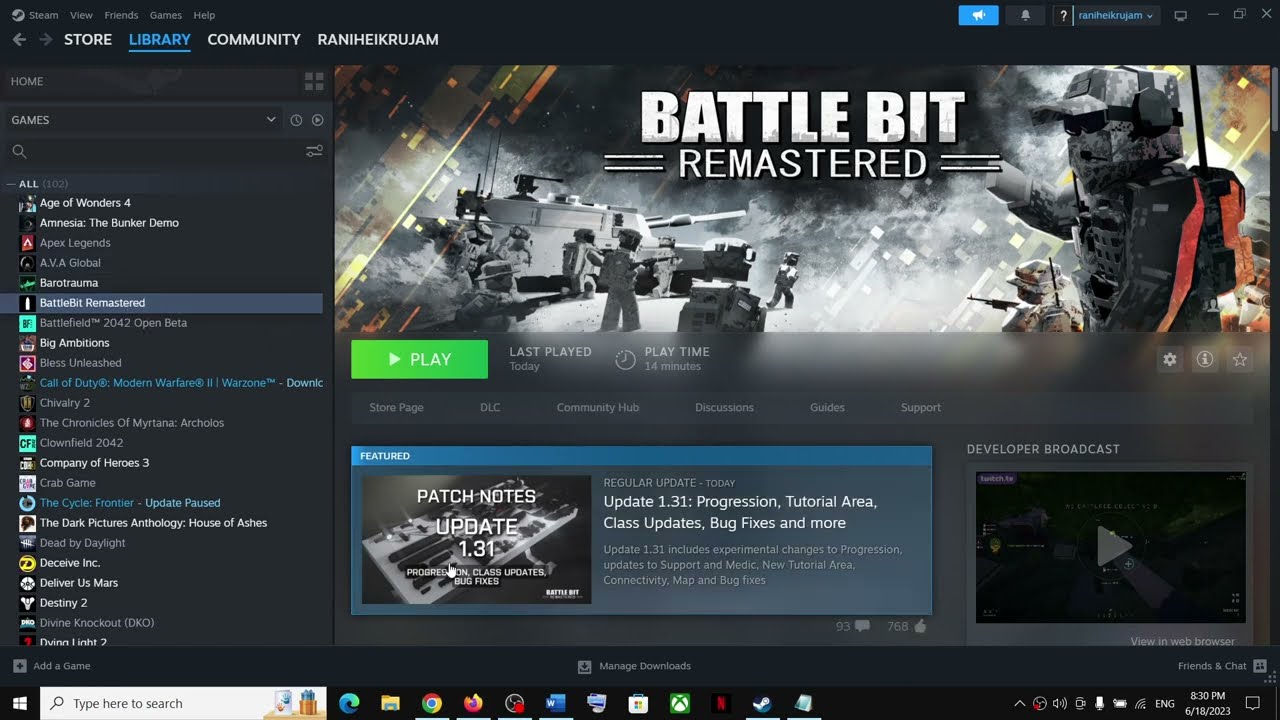Expand the Games category dropdown
Viewport: 1280px width, 720px height.
(x=271, y=120)
